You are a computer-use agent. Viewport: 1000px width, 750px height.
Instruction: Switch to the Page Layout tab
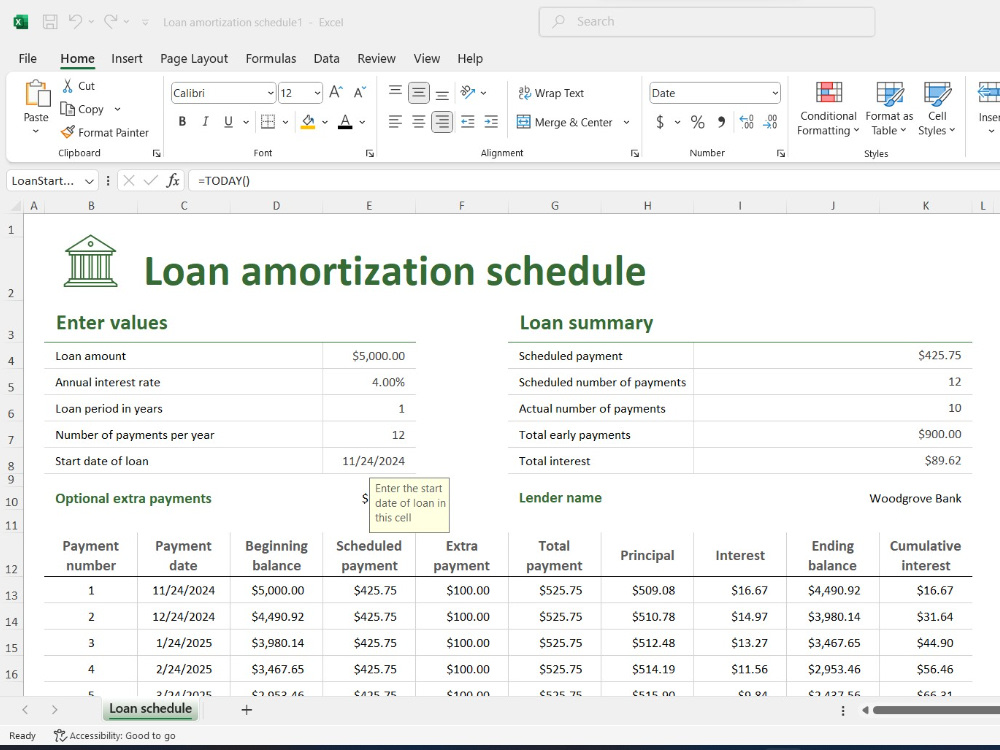(194, 59)
